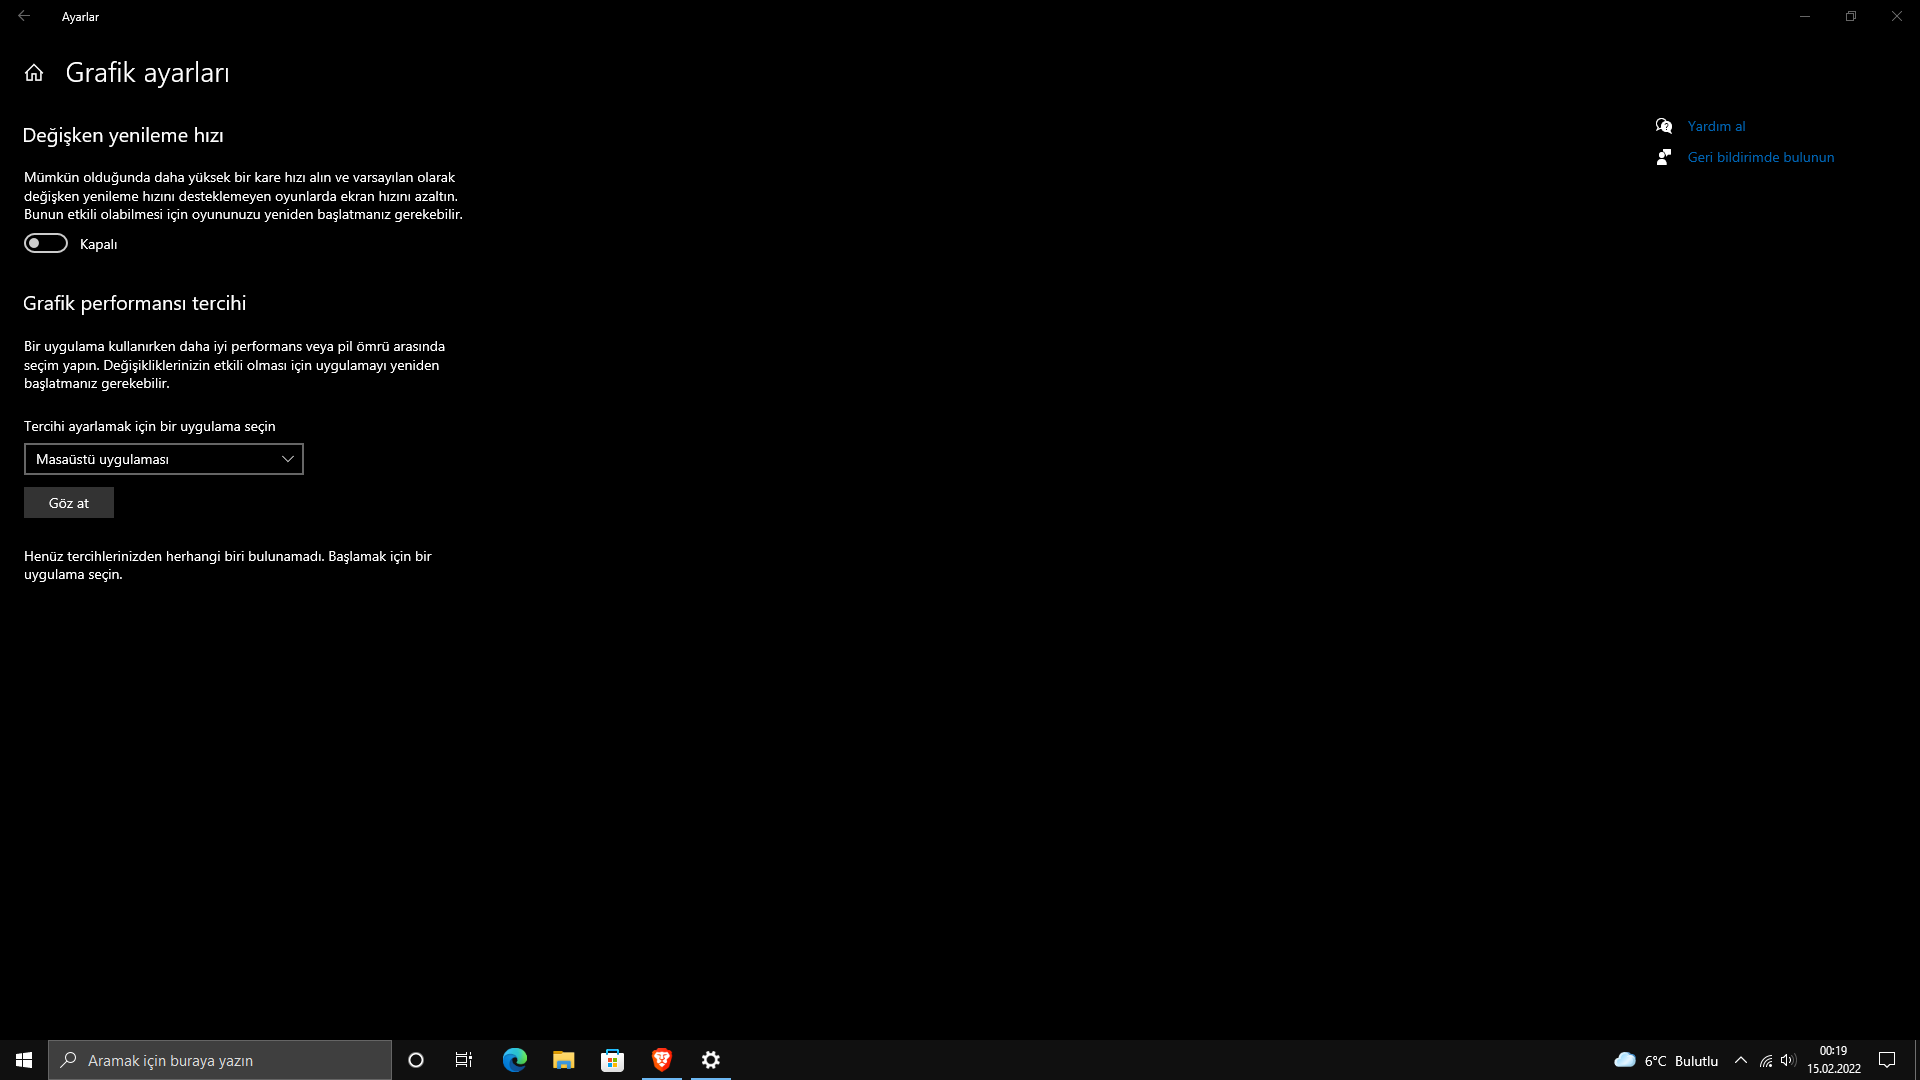Viewport: 1920px width, 1080px height.
Task: Open Cortana circle icon on taskbar
Action: tap(416, 1060)
